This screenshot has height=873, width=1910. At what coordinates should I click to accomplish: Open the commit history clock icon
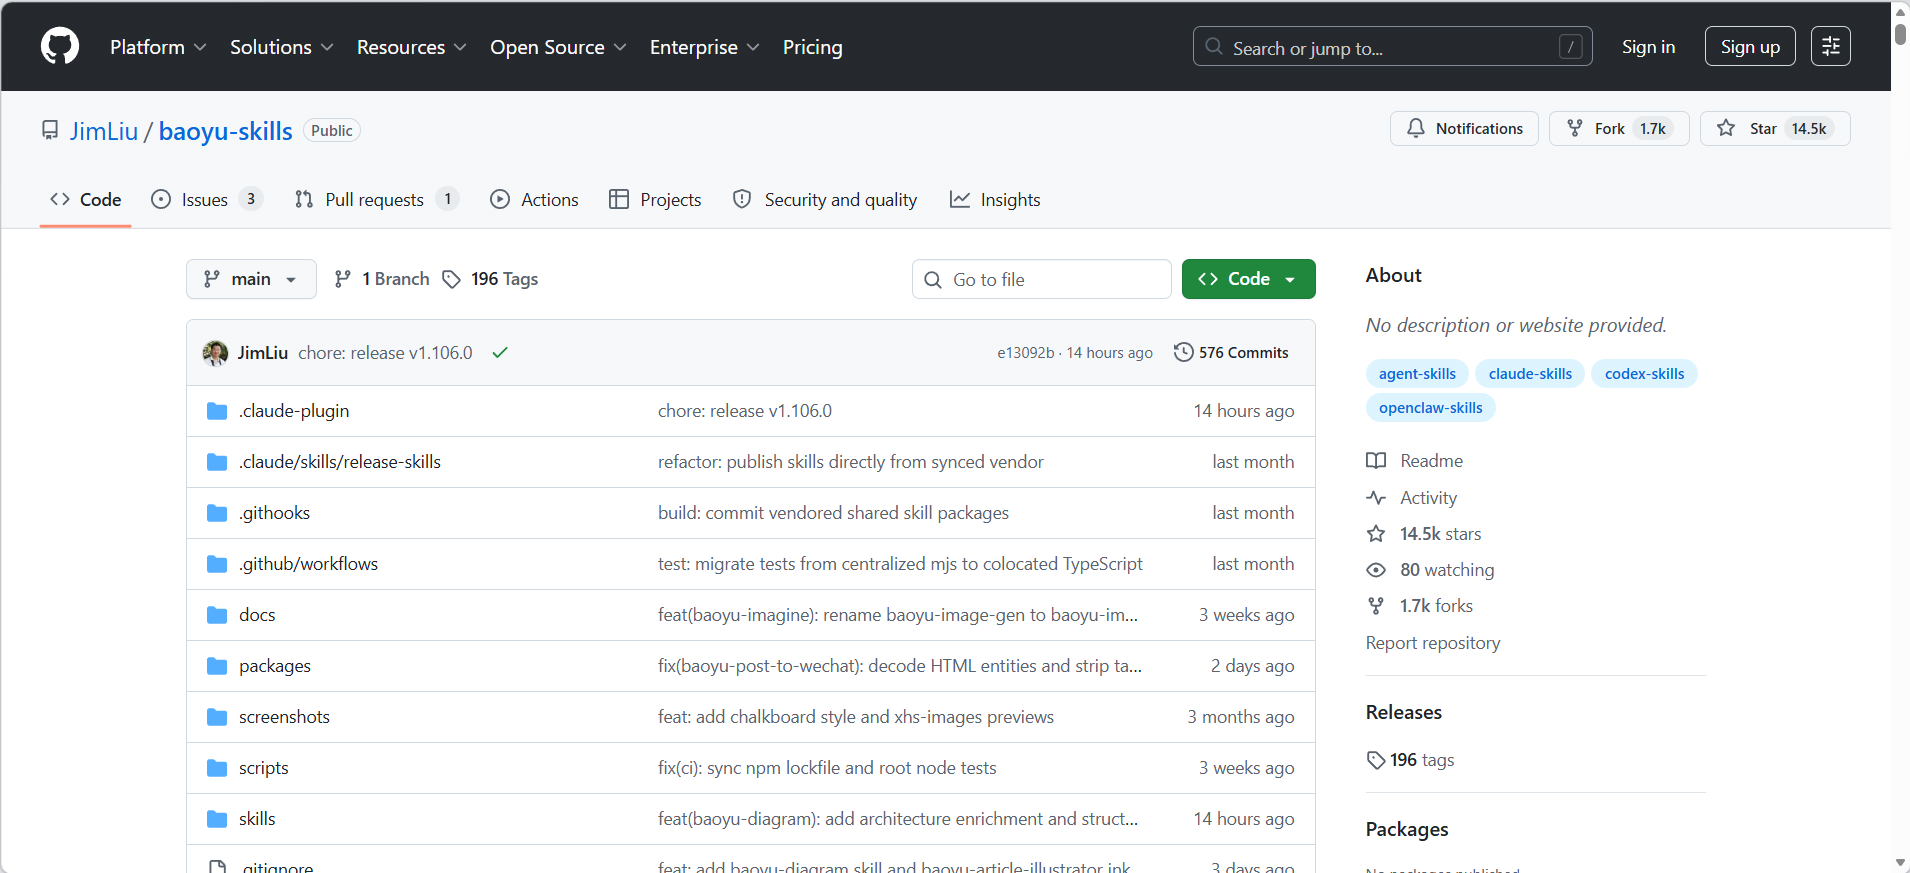coord(1183,352)
